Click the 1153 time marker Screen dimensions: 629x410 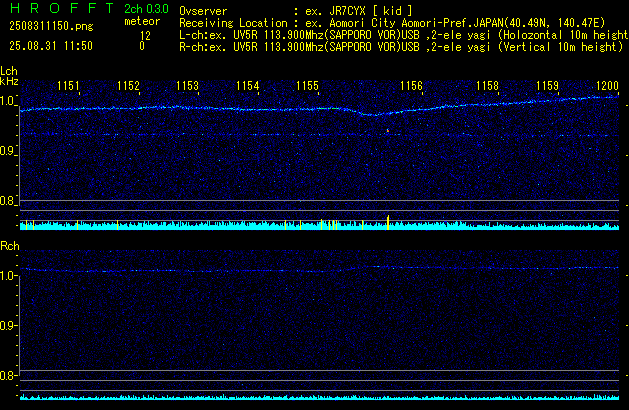point(187,86)
